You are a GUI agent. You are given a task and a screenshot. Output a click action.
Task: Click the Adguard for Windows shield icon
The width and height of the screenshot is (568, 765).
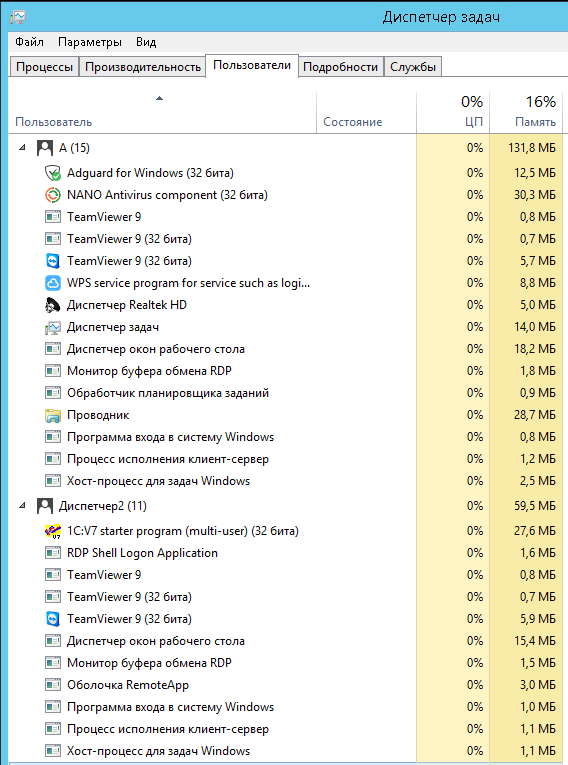pyautogui.click(x=53, y=173)
